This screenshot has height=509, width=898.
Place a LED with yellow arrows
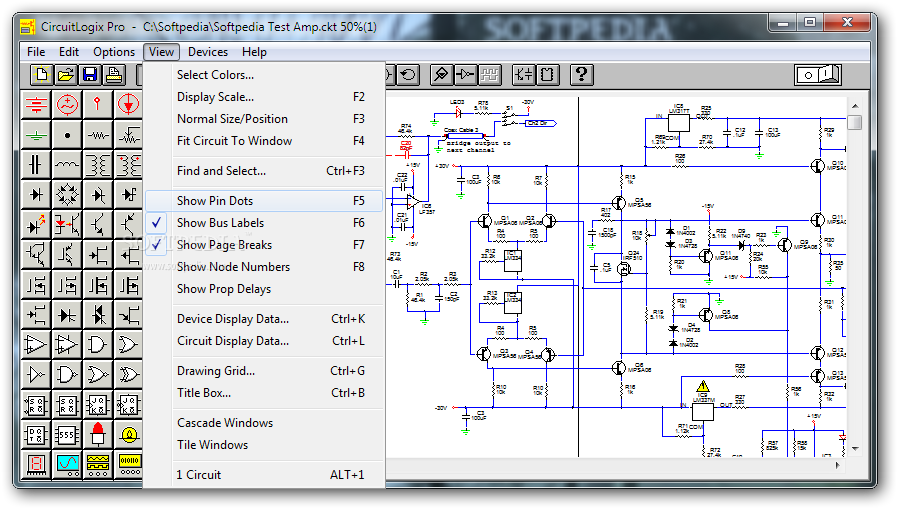(36, 224)
